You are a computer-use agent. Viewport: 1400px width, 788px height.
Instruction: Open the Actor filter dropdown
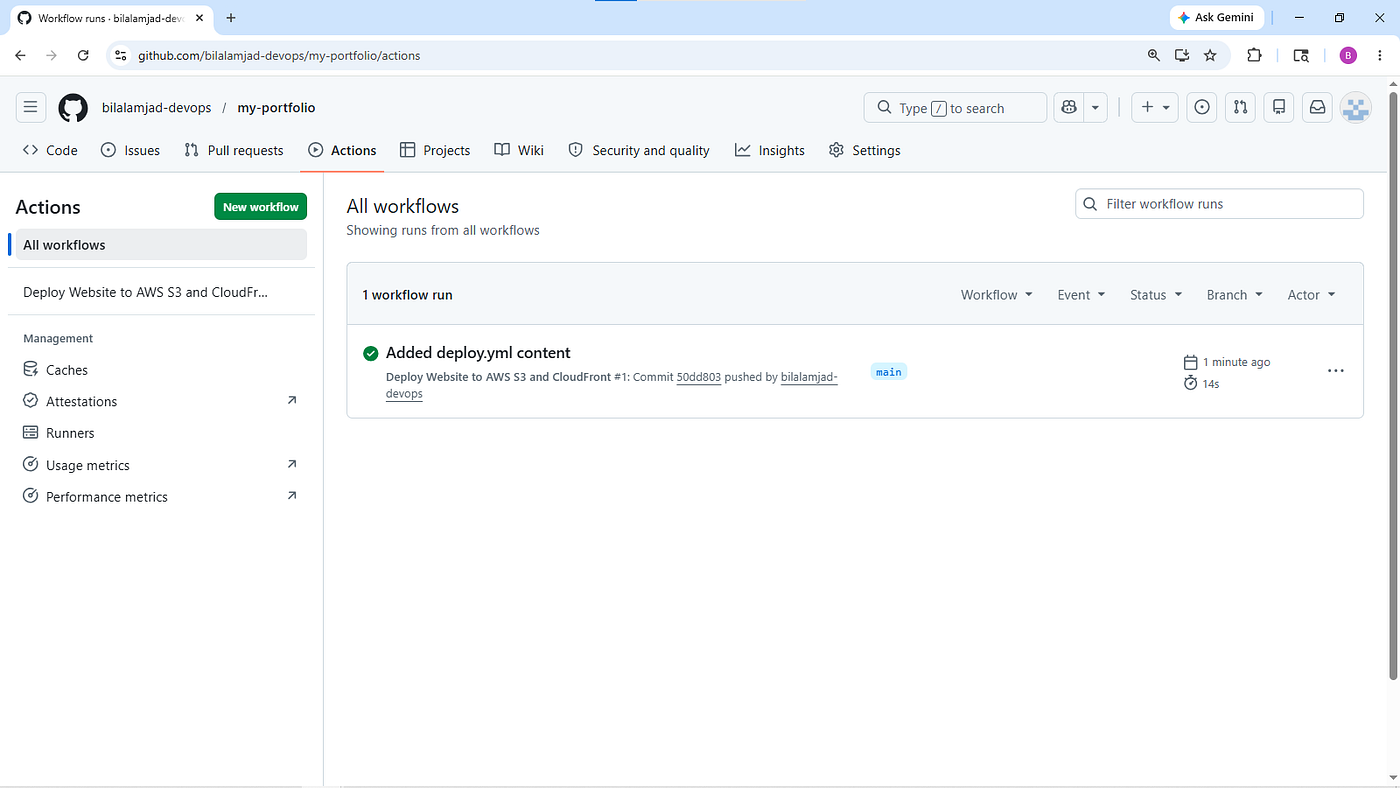click(1311, 295)
